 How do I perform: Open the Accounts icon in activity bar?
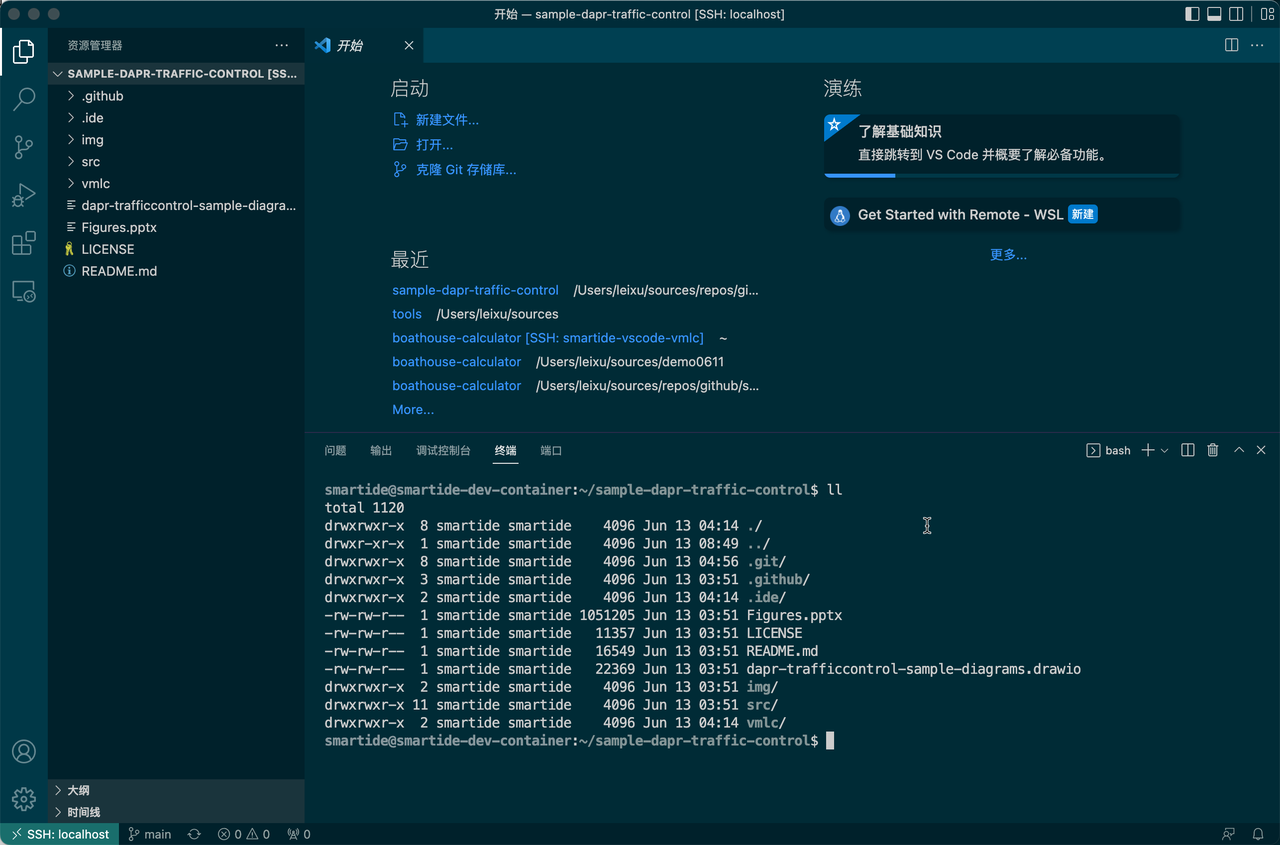24,752
